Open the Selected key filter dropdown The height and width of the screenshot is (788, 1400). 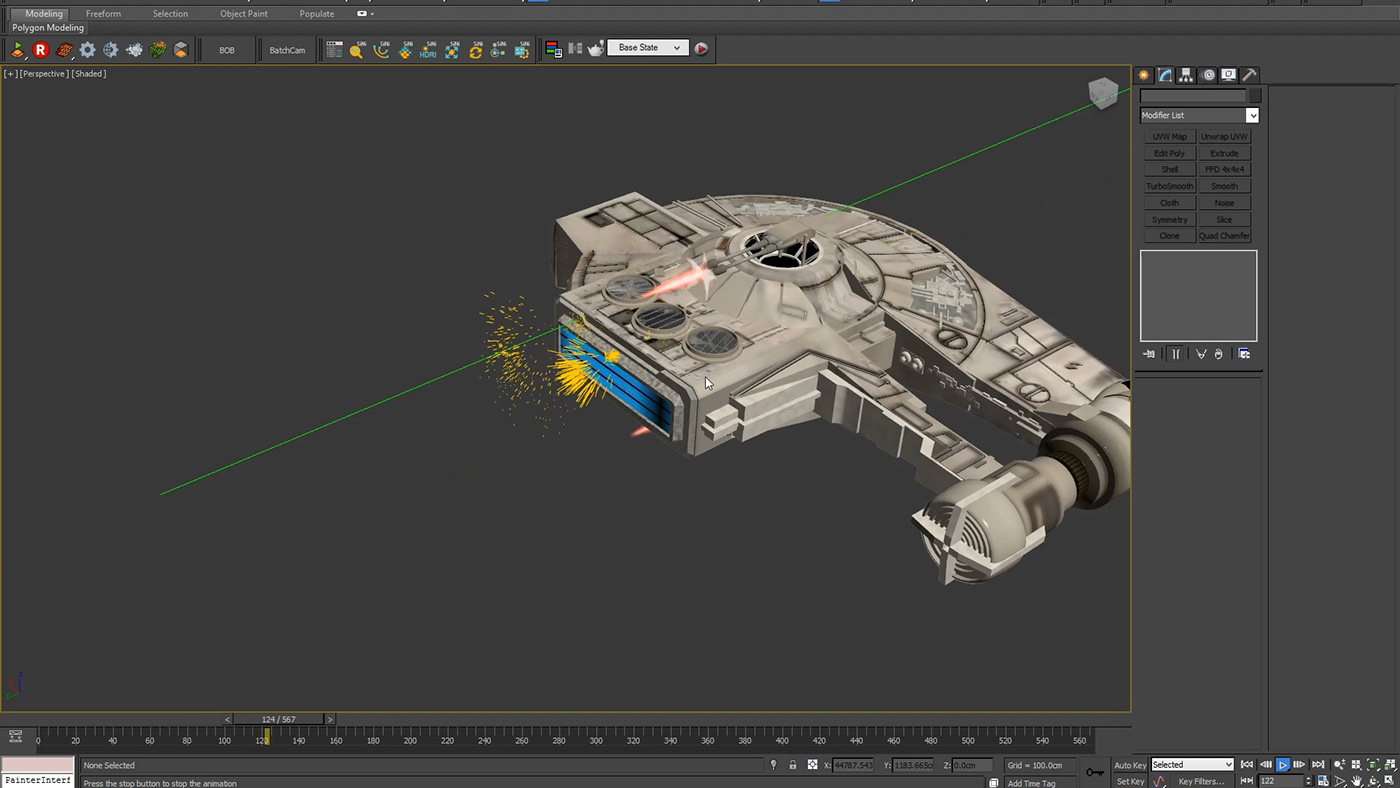(x=1192, y=765)
